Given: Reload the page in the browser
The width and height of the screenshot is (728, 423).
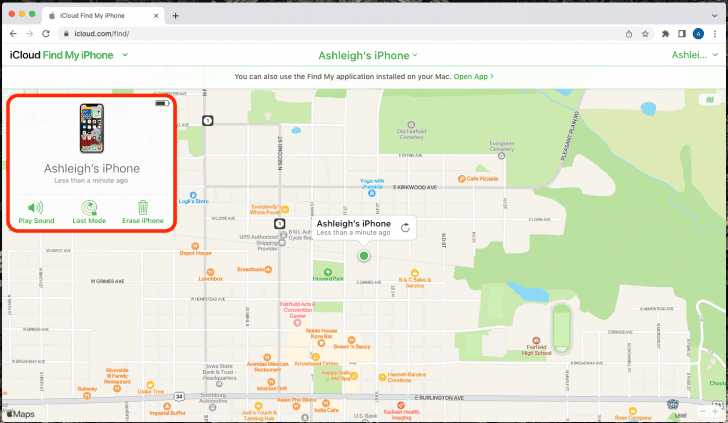Looking at the screenshot, I should [46, 33].
